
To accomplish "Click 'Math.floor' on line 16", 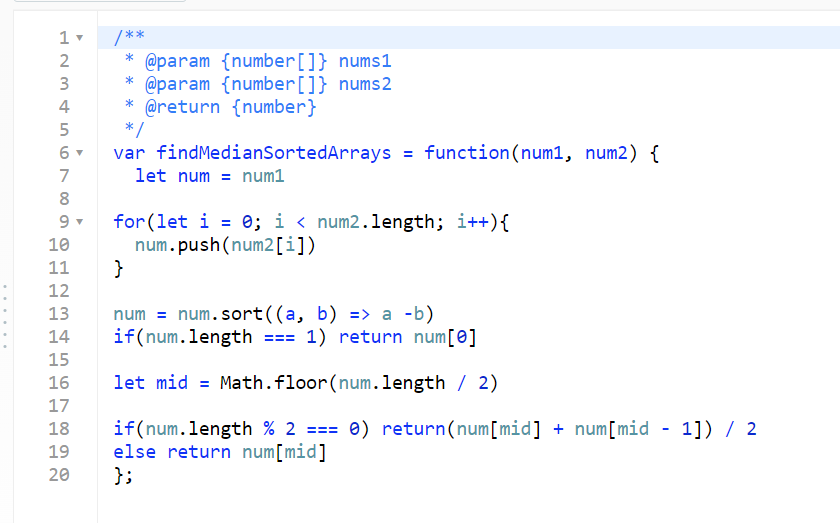I will [274, 383].
